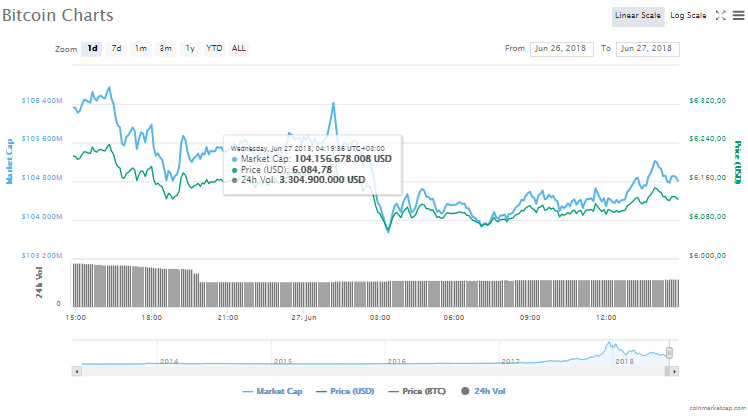This screenshot has height=418, width=748.
Task: Click the tooltip Market Cap value
Action: tap(343, 159)
